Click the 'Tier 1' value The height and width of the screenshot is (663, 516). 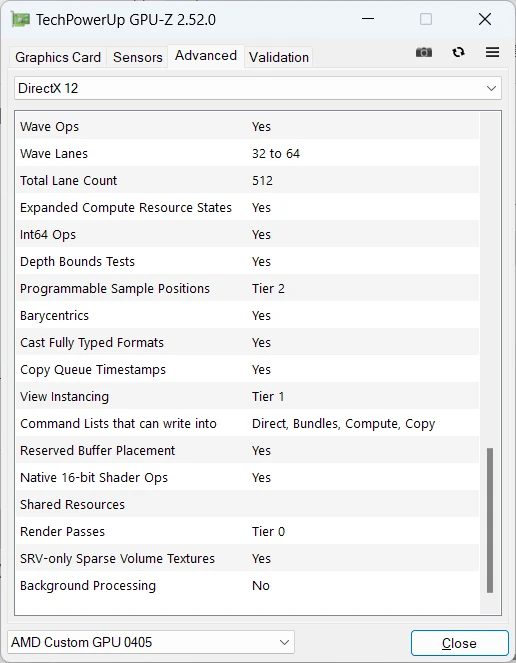click(x=268, y=397)
